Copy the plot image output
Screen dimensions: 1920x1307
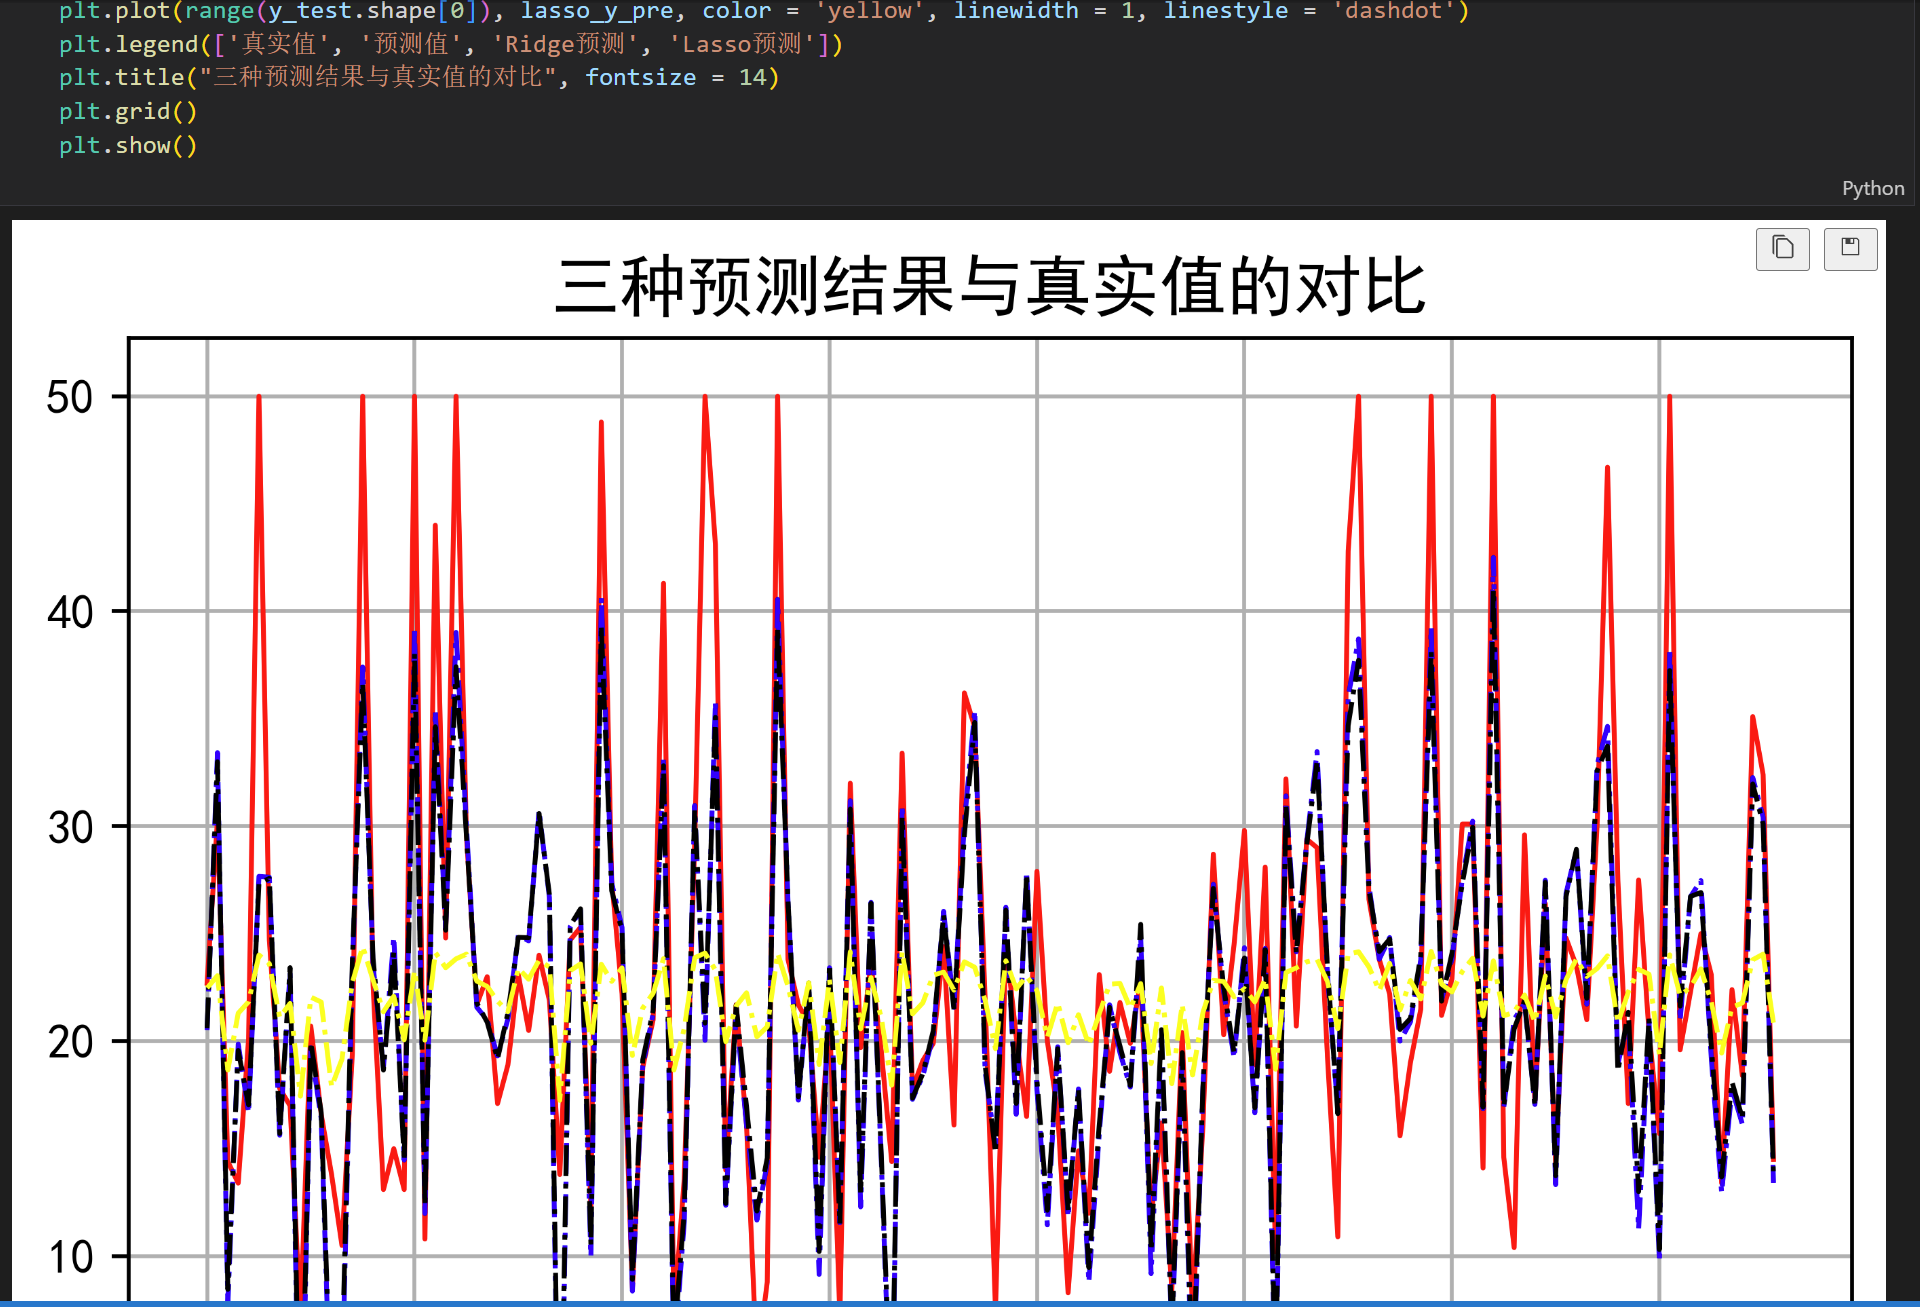(1782, 248)
